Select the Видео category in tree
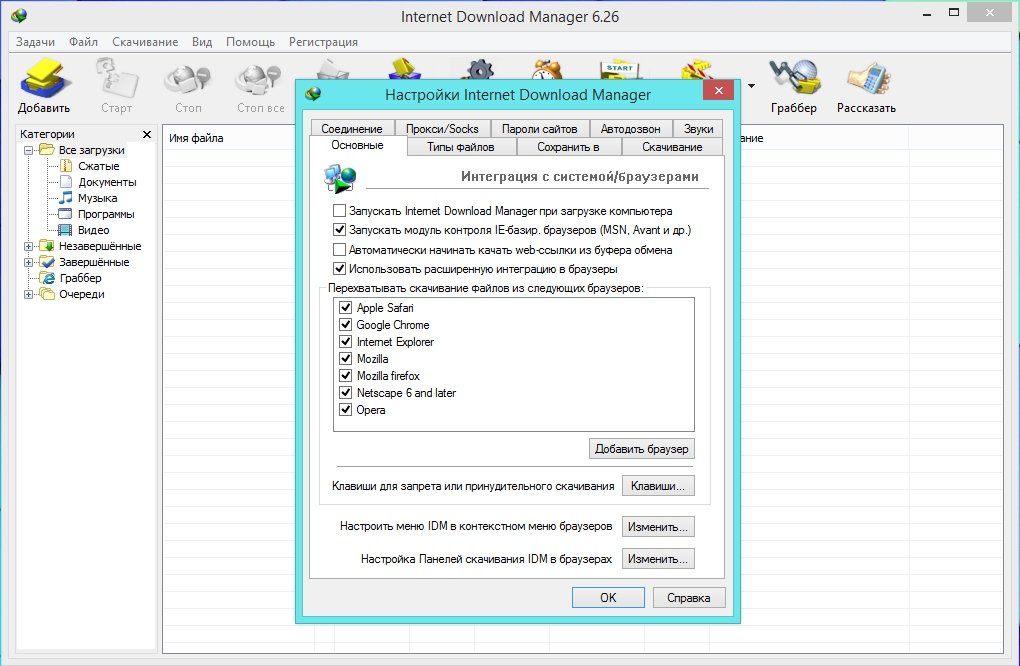Image resolution: width=1020 pixels, height=666 pixels. pyautogui.click(x=93, y=230)
